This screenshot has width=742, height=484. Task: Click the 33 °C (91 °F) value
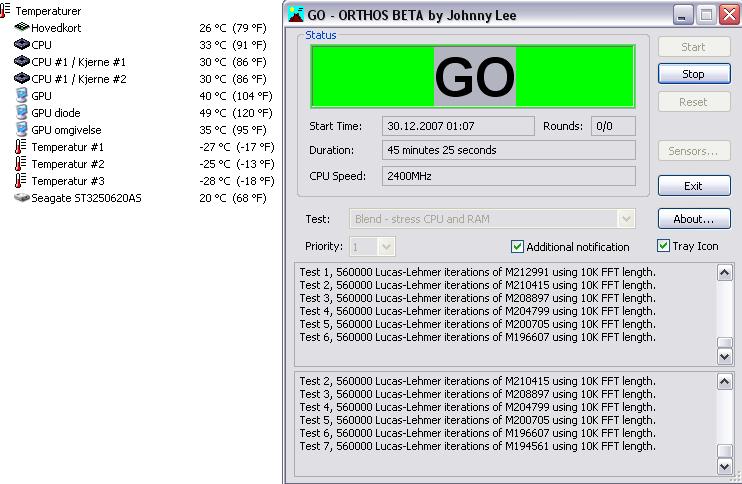(233, 45)
